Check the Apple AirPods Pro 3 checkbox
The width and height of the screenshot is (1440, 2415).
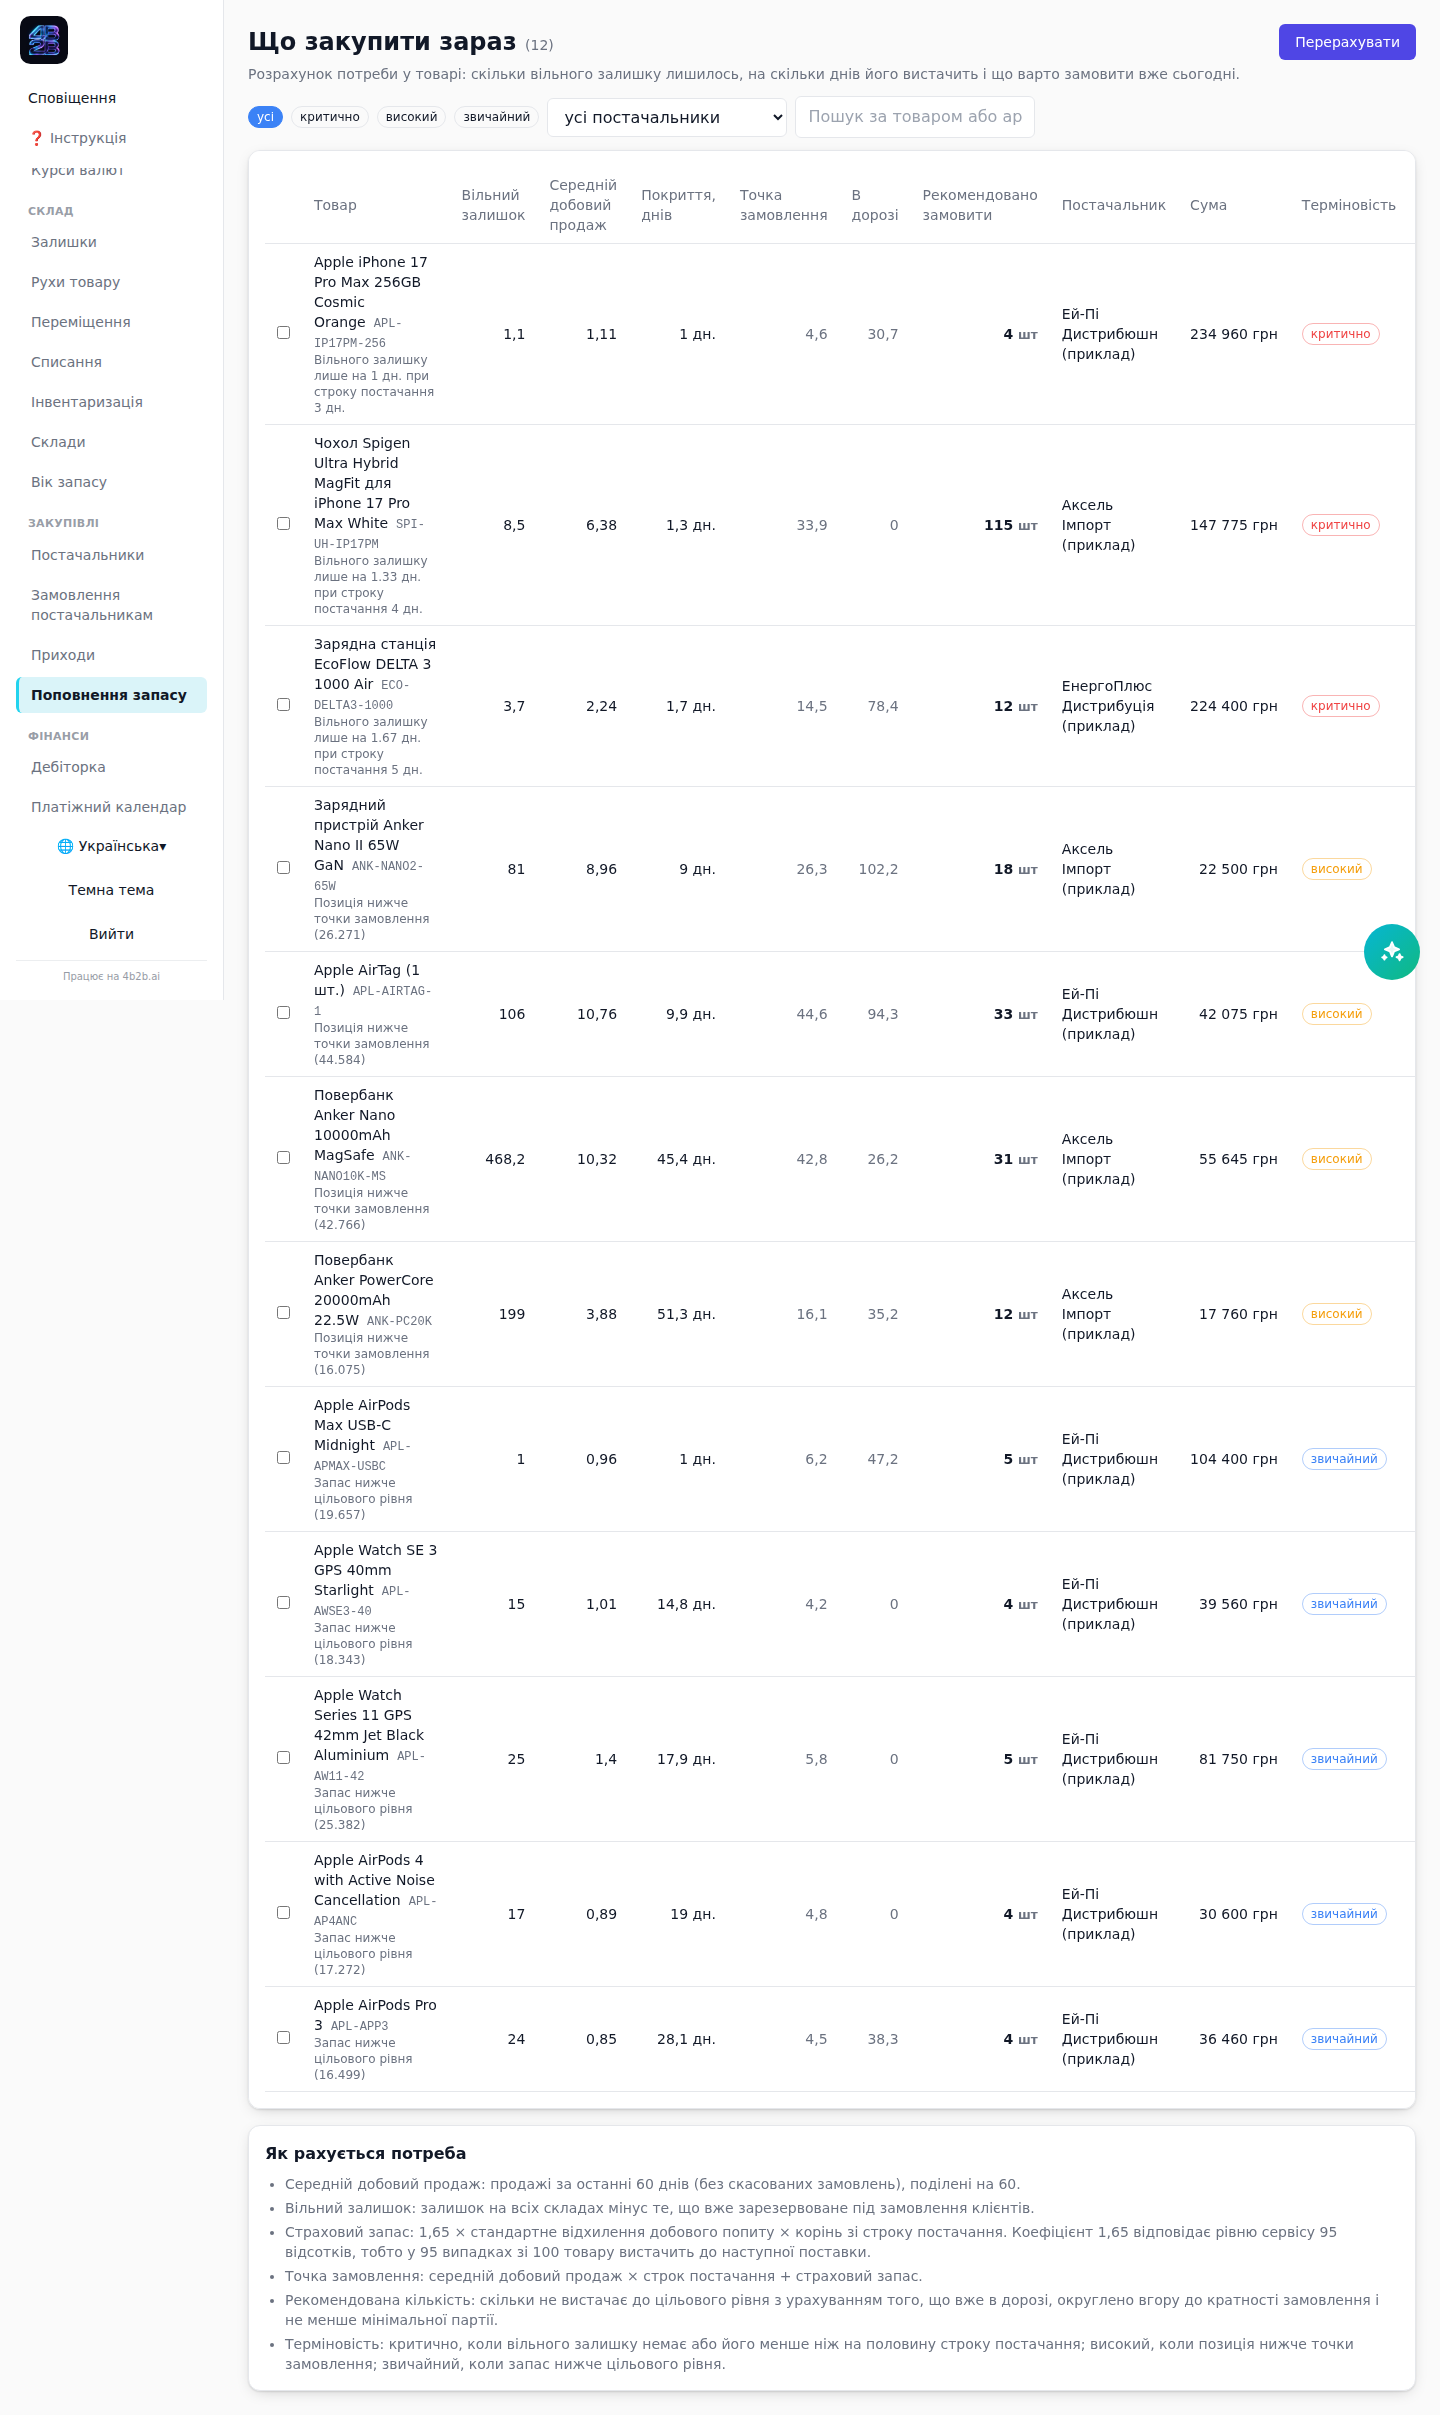click(x=284, y=2038)
